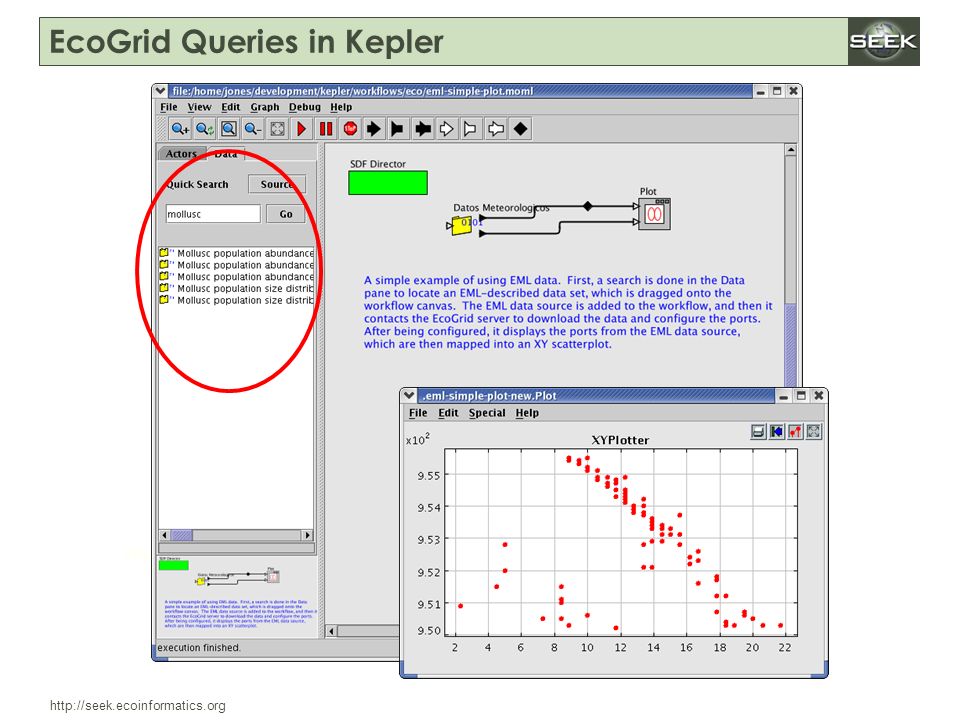Click the Go search button
The height and width of the screenshot is (720, 960).
tap(286, 214)
